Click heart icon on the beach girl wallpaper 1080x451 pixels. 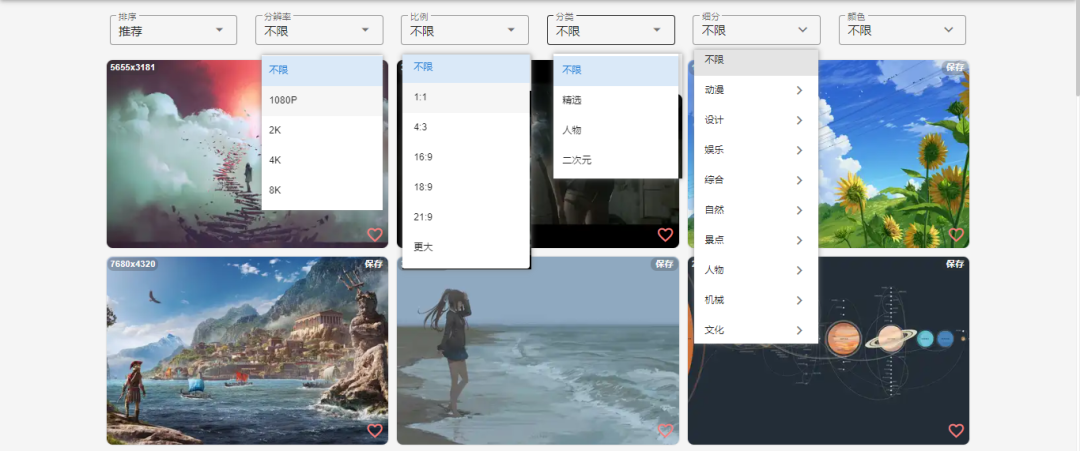(665, 431)
